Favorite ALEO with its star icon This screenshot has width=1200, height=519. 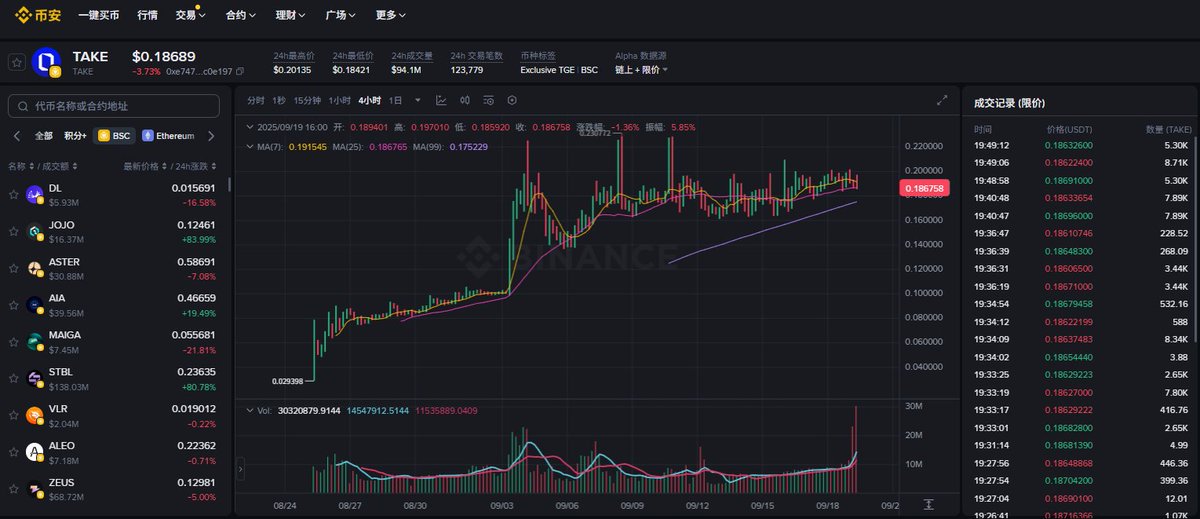click(x=14, y=452)
